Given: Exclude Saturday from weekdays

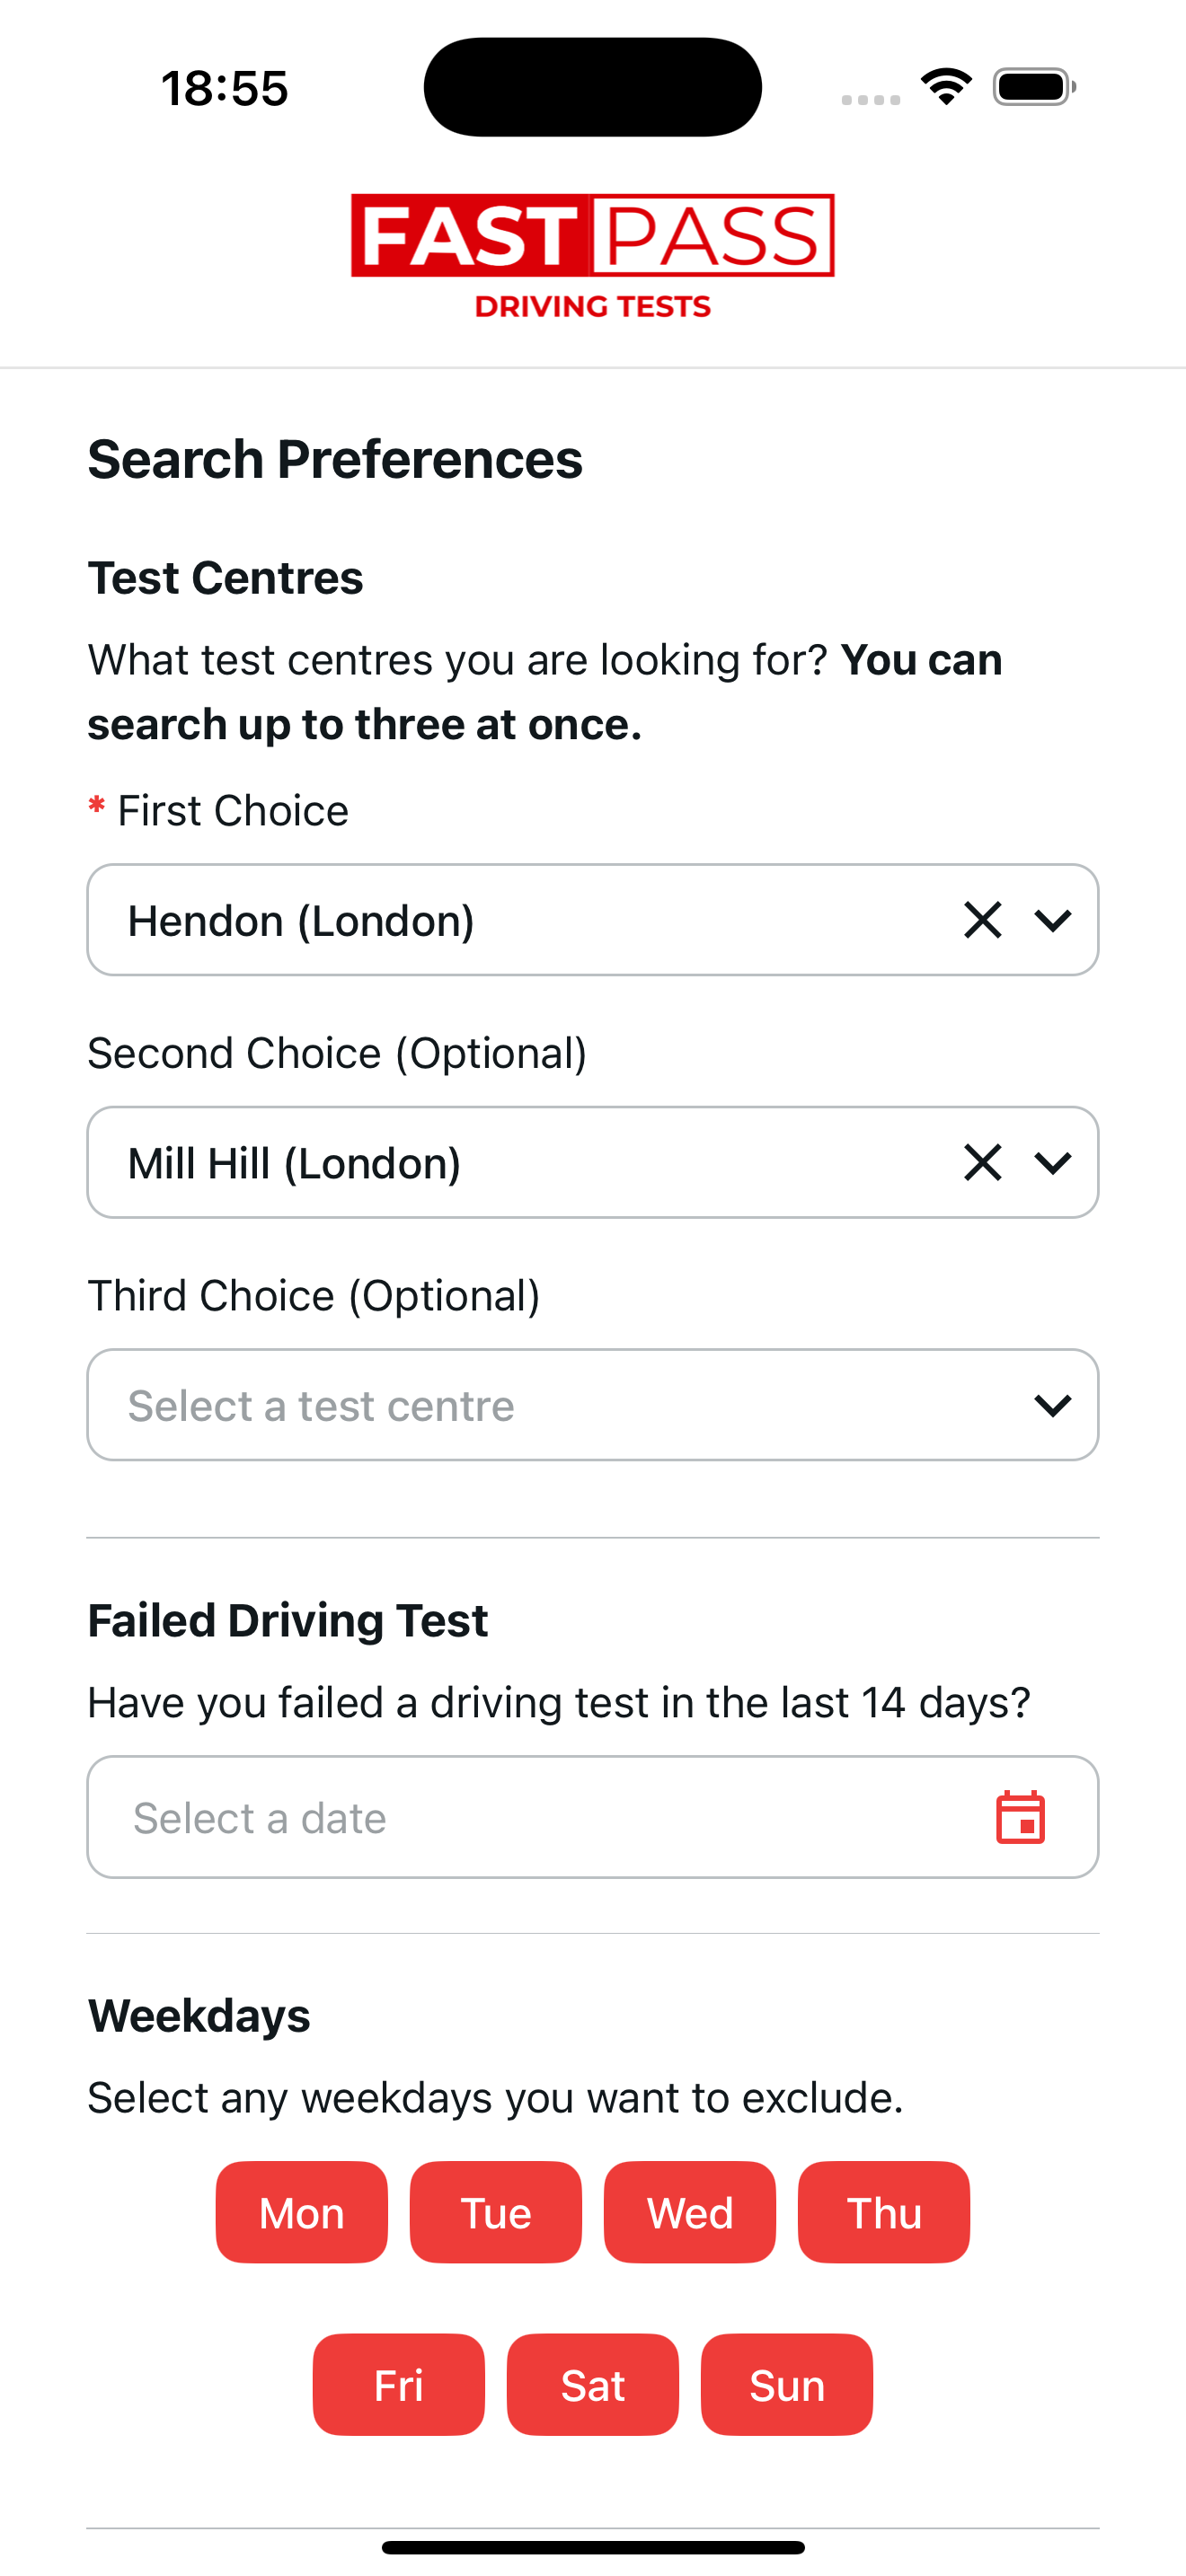Looking at the screenshot, I should [x=592, y=2385].
